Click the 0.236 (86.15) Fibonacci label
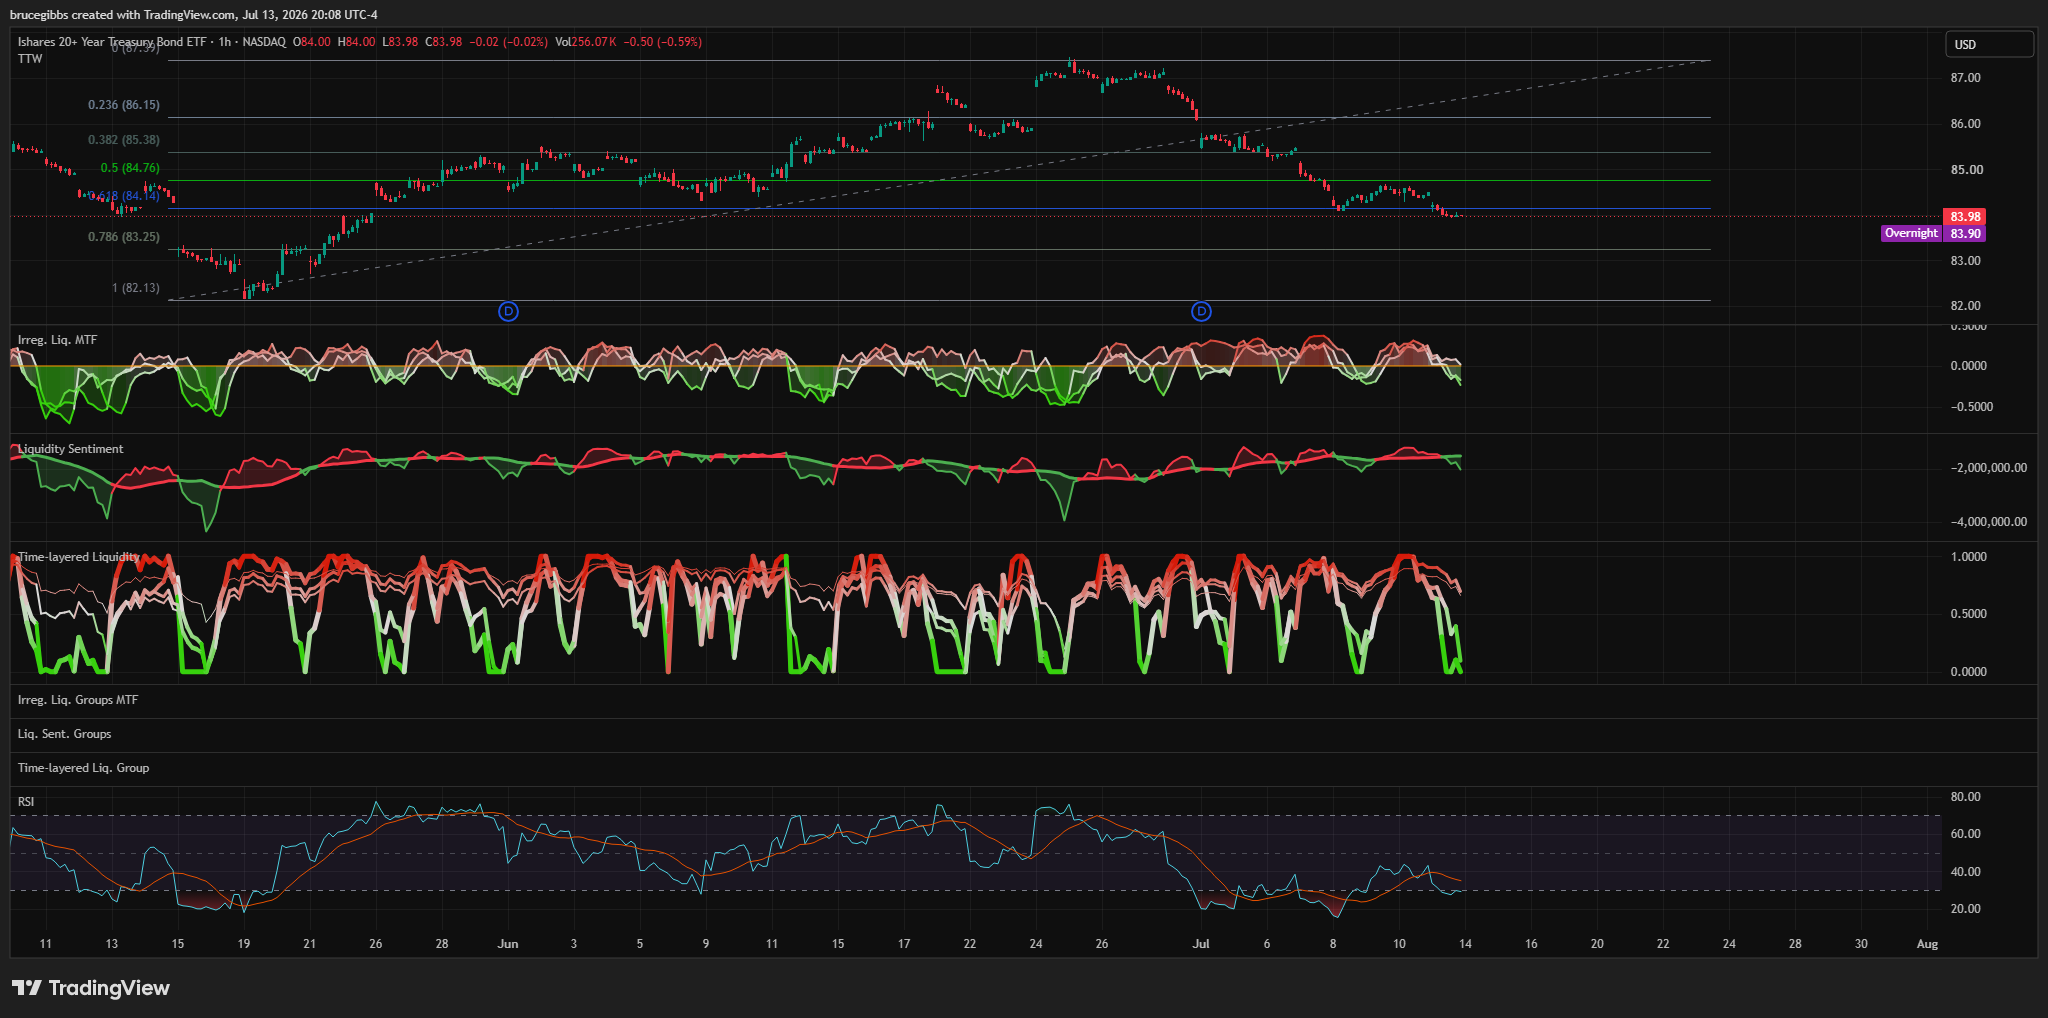Screen dimensions: 2048x1018 point(124,105)
